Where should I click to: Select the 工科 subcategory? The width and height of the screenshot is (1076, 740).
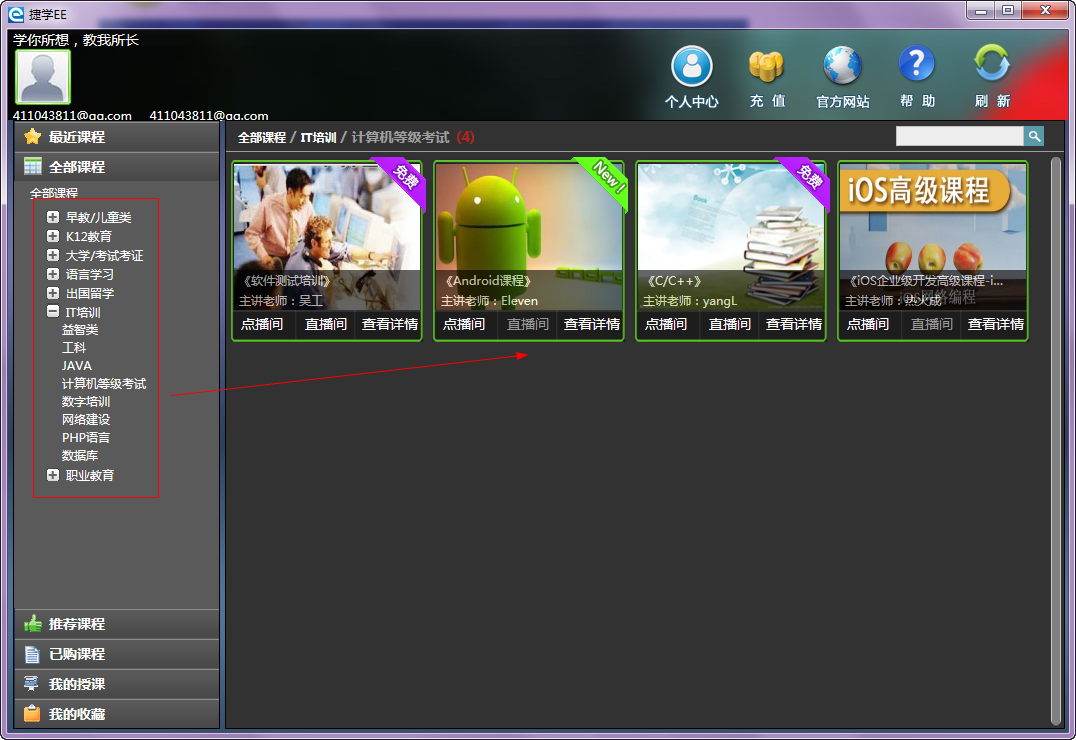pos(73,347)
